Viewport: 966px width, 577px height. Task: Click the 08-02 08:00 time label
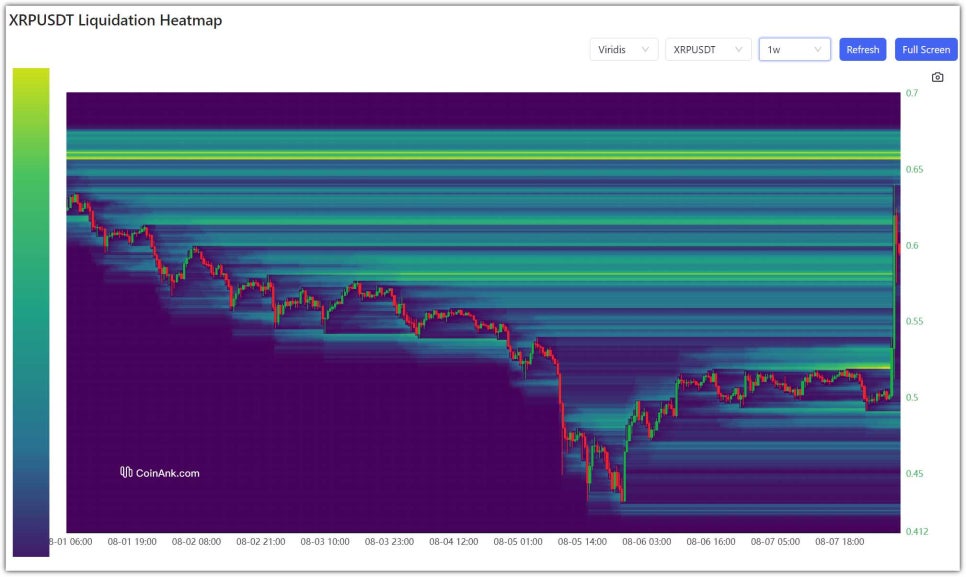[196, 541]
